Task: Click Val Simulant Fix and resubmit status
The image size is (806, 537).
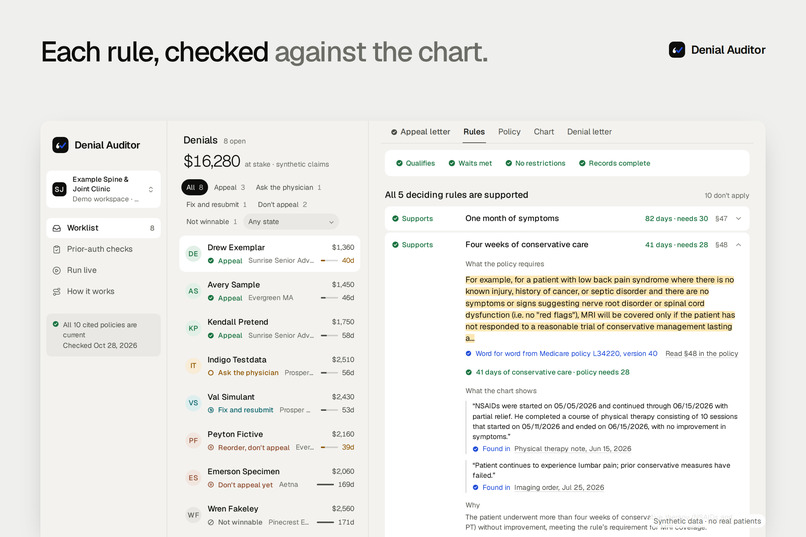Action: pos(241,410)
